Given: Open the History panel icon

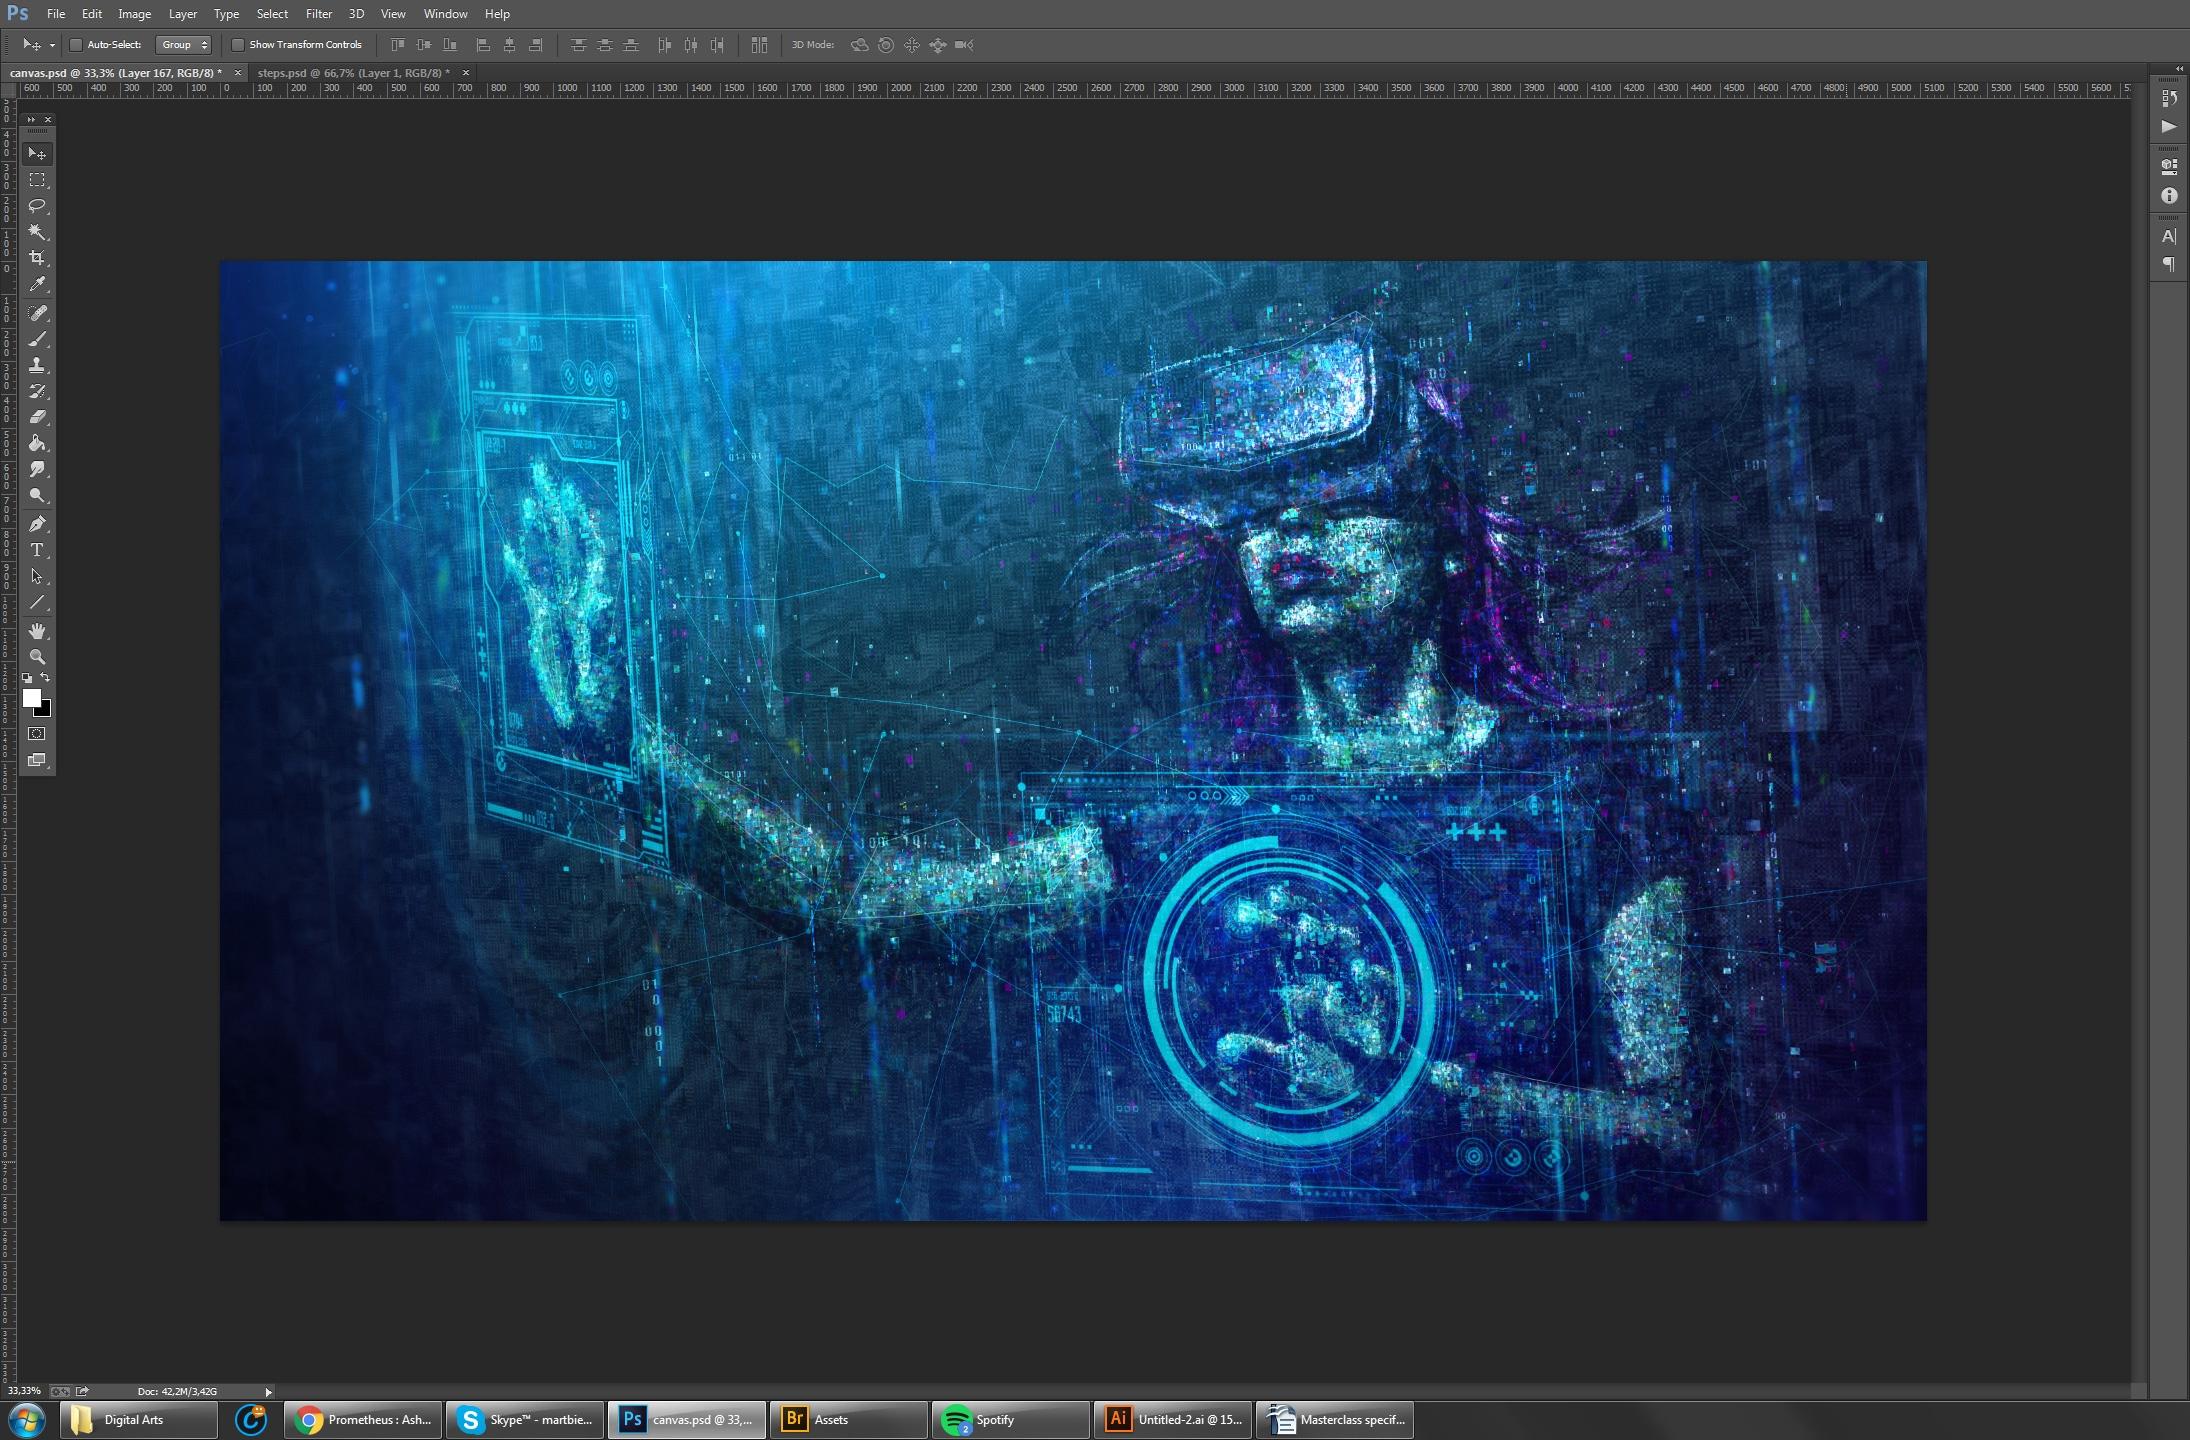Looking at the screenshot, I should tap(2168, 98).
